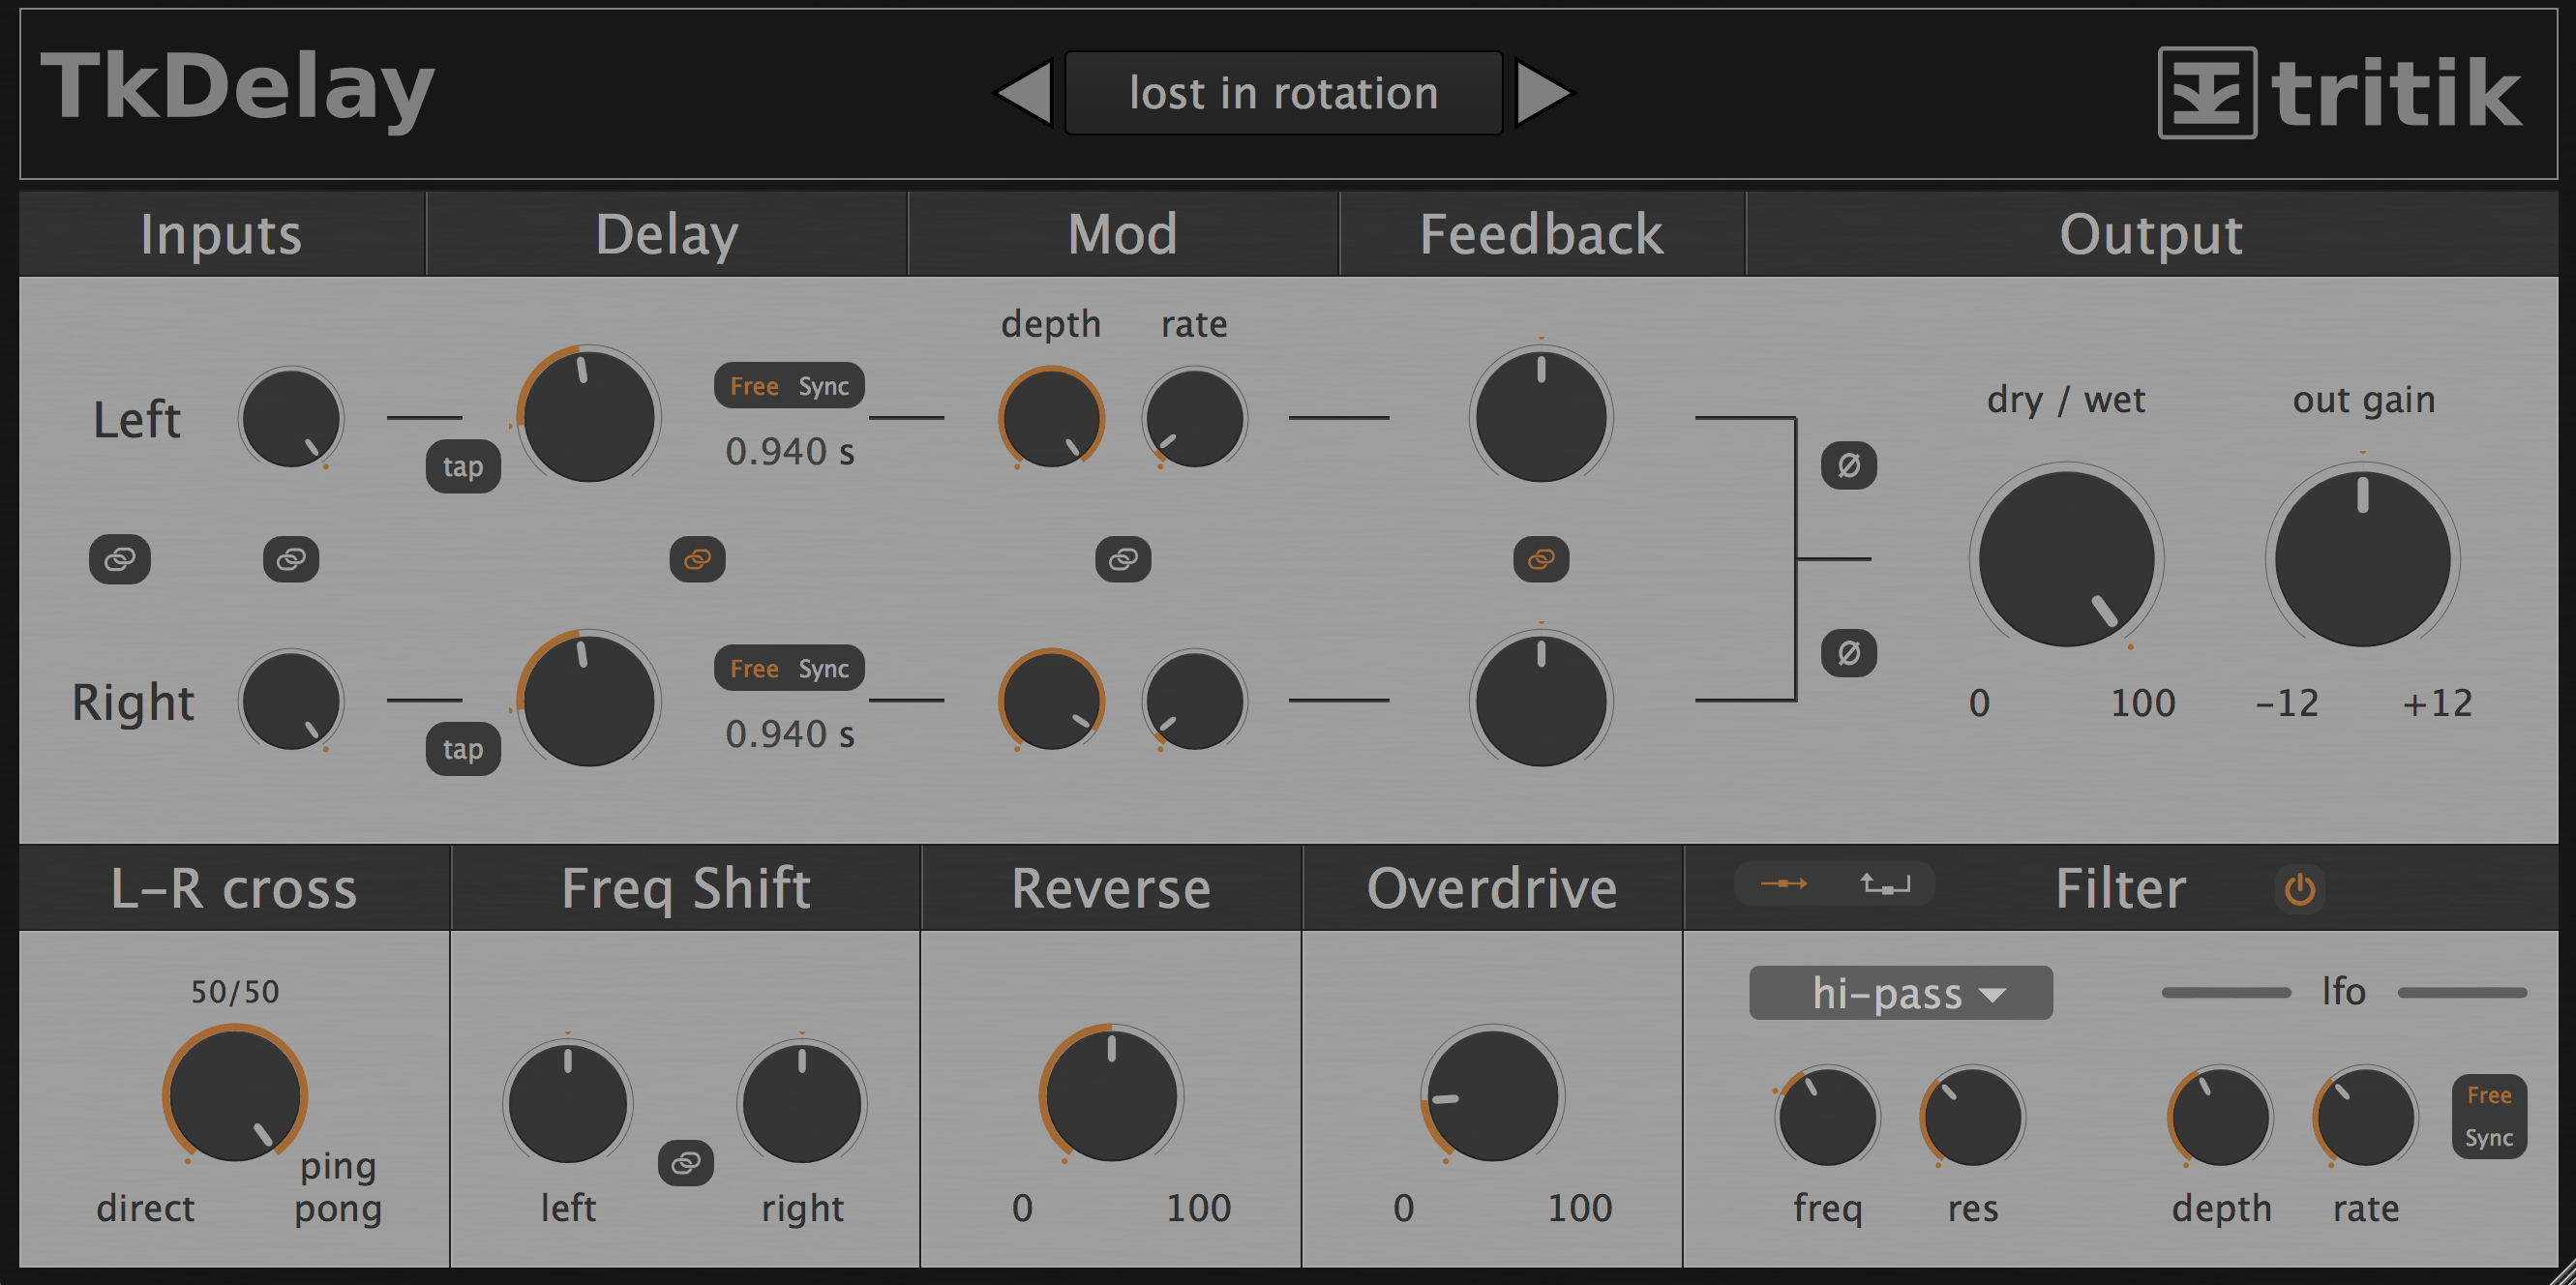Click the tritik logo
Screen dimensions: 2576x1285
(2340, 93)
